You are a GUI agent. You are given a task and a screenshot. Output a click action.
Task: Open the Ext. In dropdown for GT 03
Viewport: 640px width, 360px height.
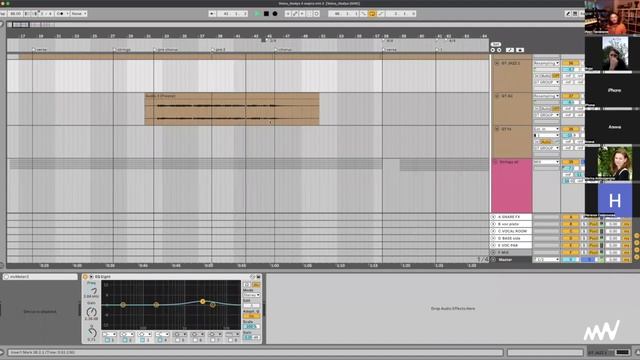547,129
